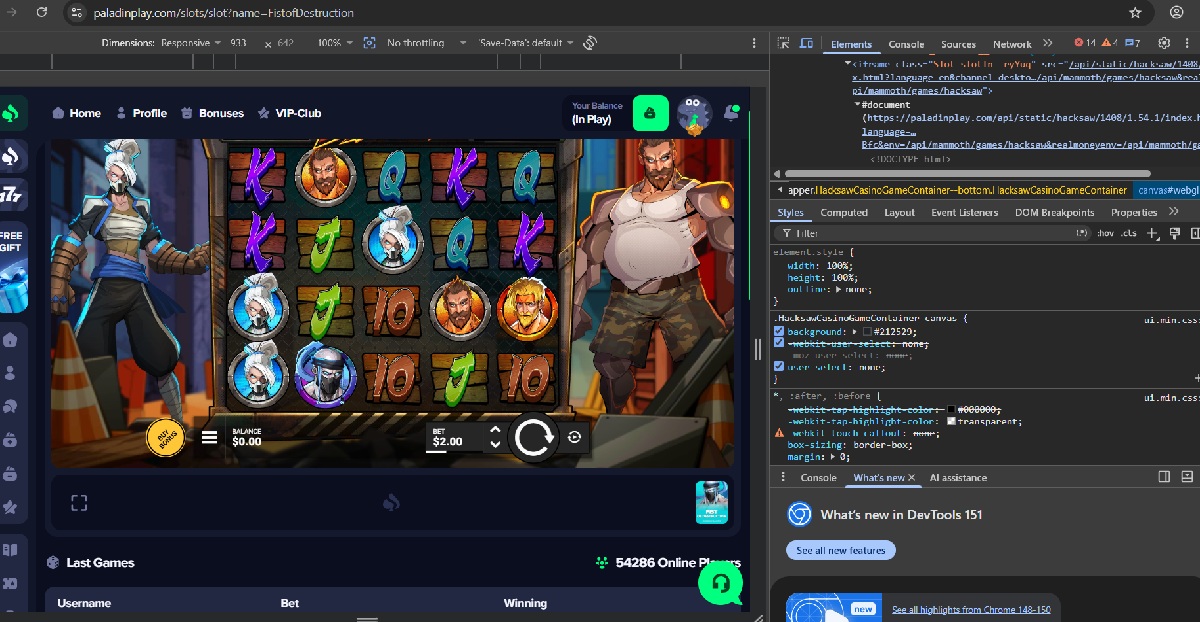Viewport: 1200px width, 622px height.
Task: Add a new style rule with plus
Action: click(x=1151, y=233)
